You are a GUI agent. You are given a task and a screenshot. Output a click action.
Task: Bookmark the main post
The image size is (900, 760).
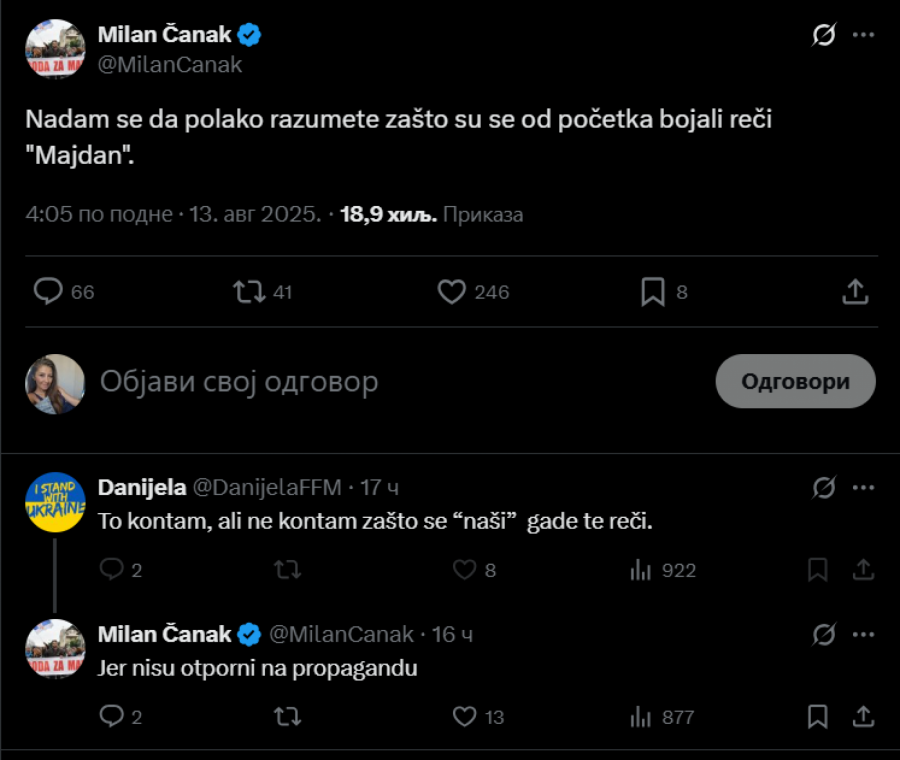[653, 292]
